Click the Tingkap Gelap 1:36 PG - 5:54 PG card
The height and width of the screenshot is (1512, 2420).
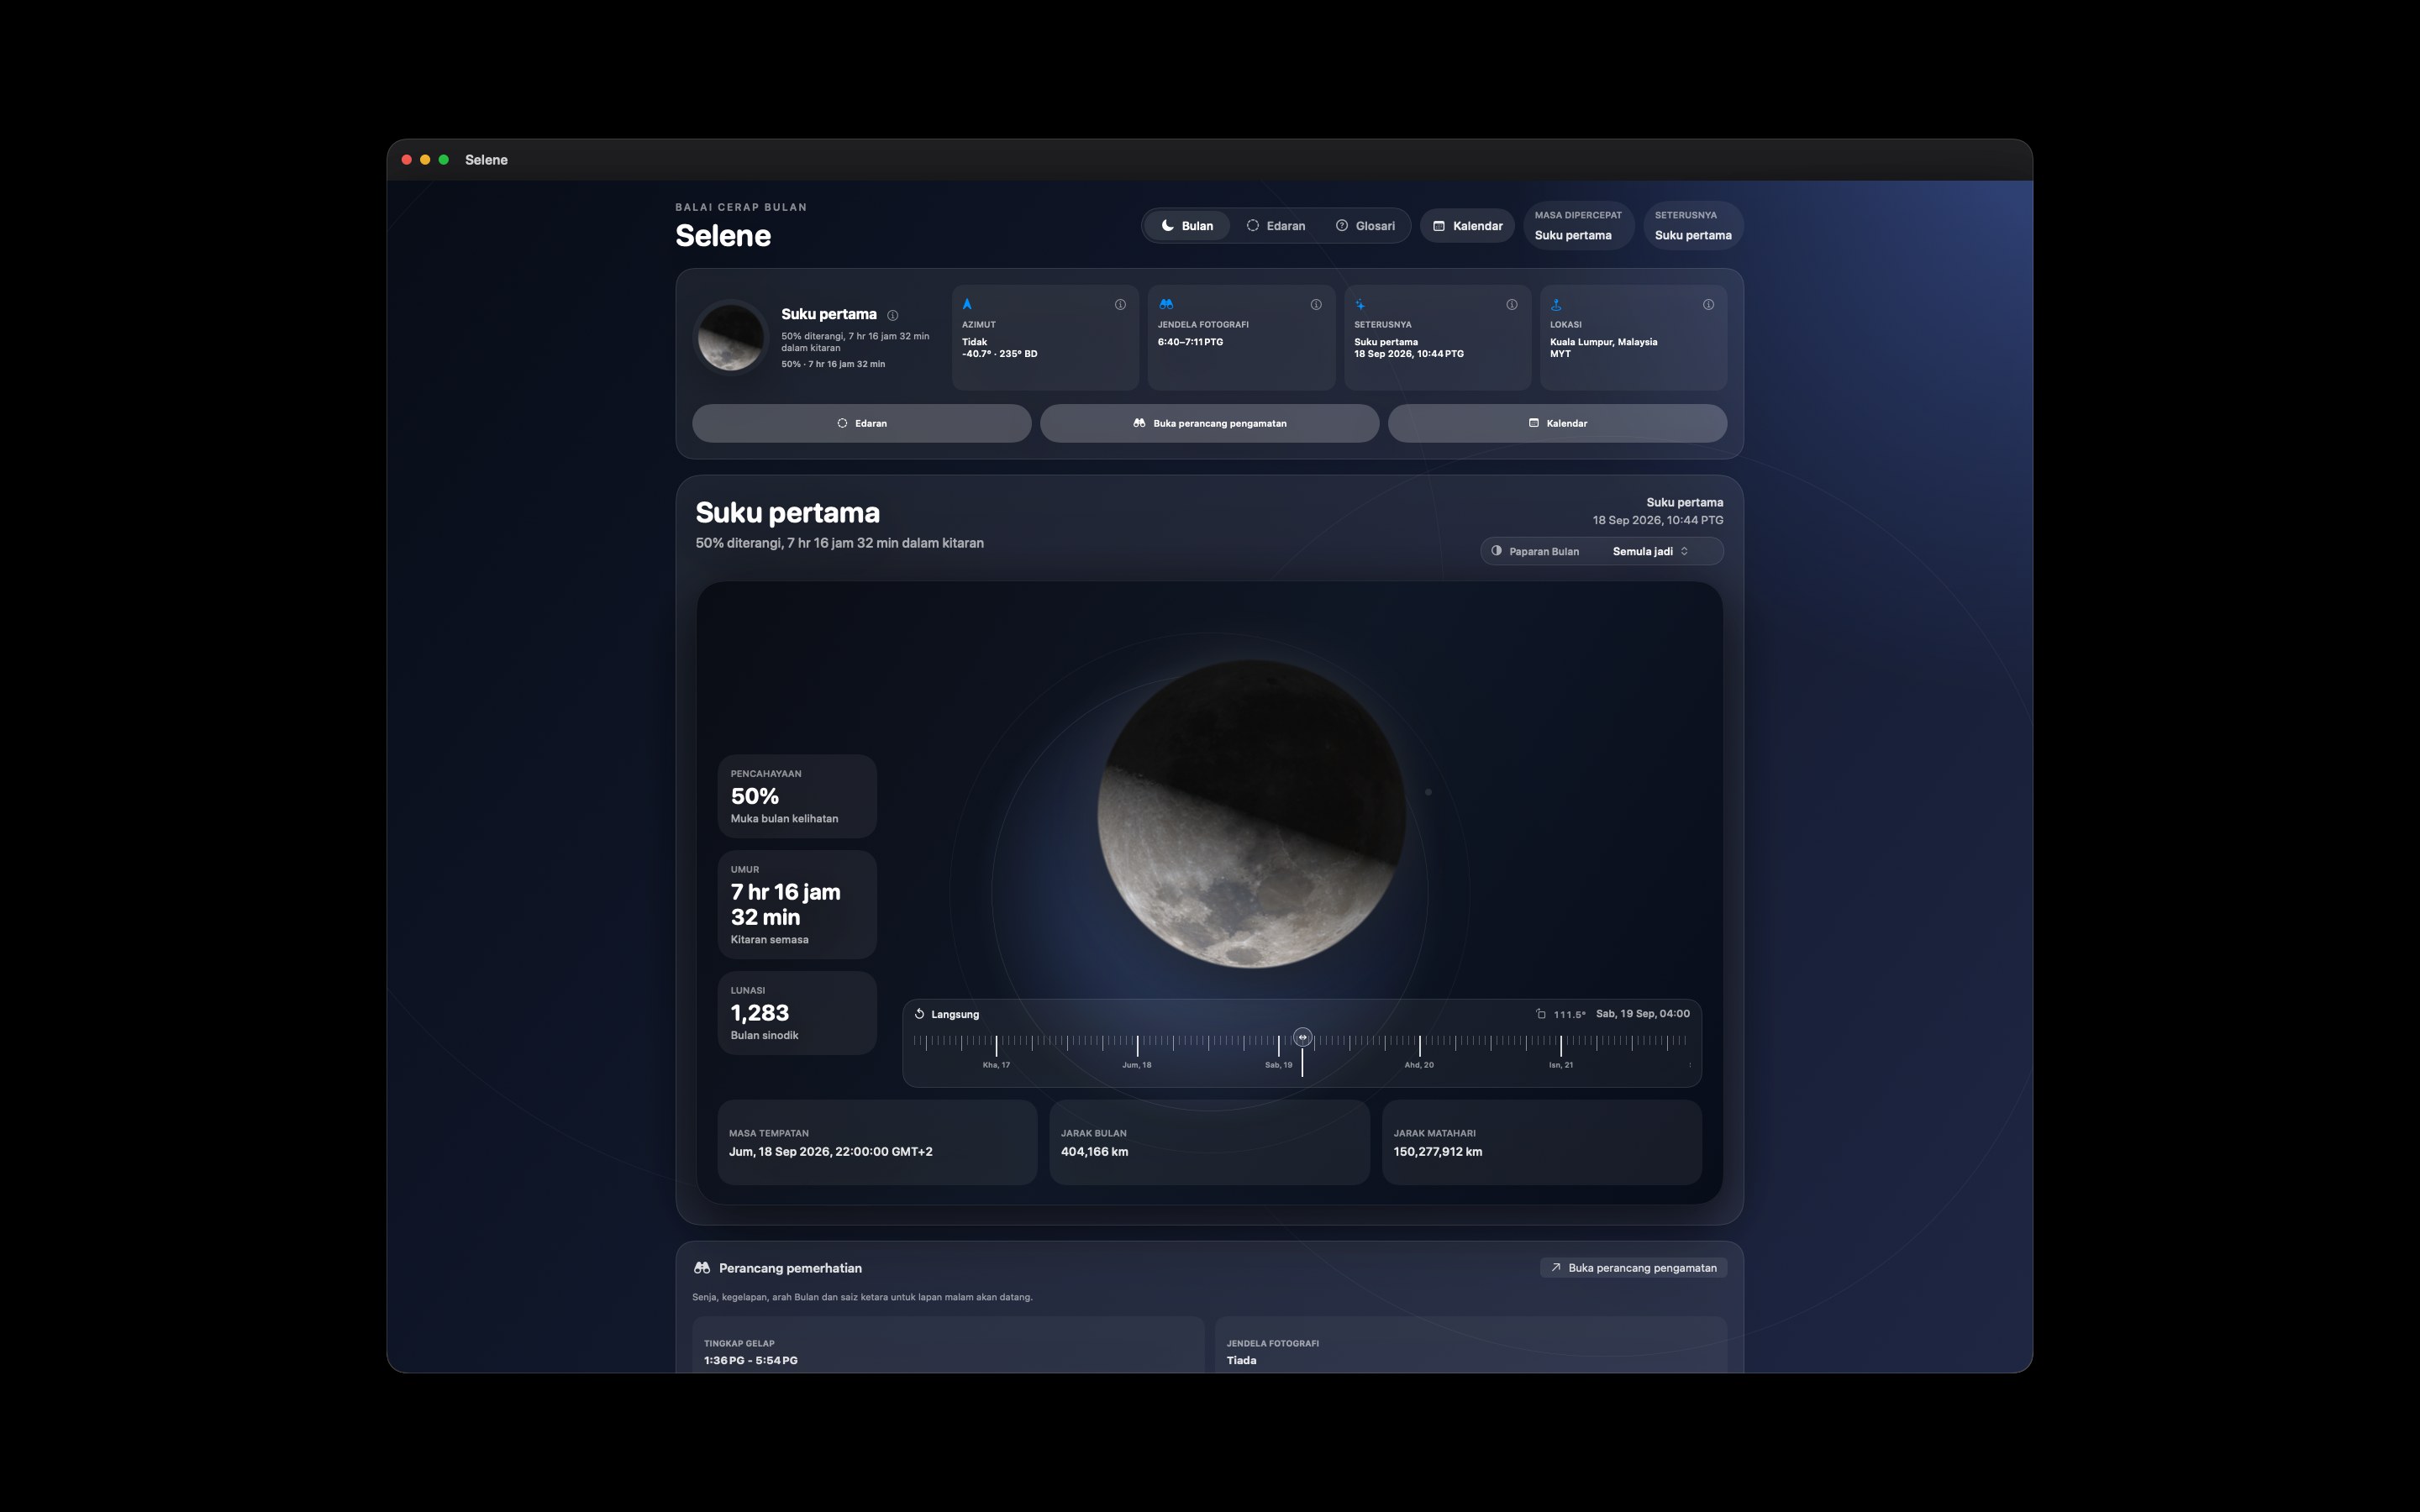[x=948, y=1345]
